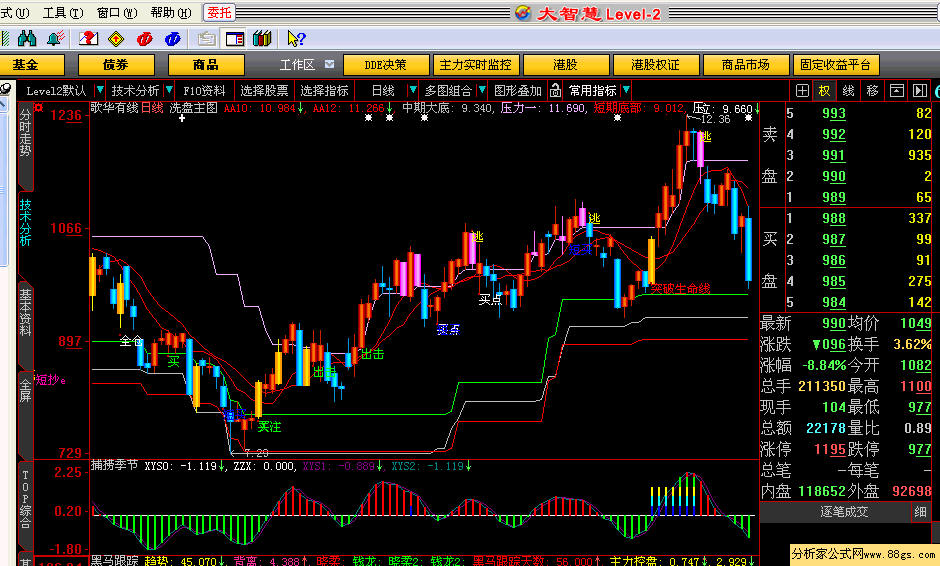Screen dimensions: 940x566
Task: Click the 商品市场 button
Action: pos(746,65)
